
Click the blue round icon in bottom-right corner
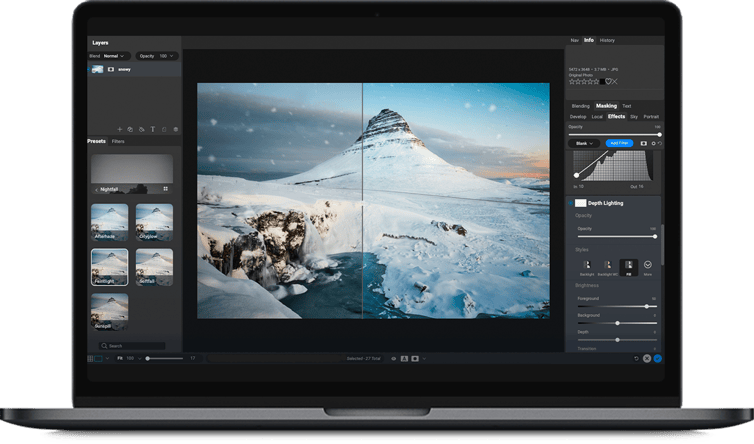click(x=658, y=358)
